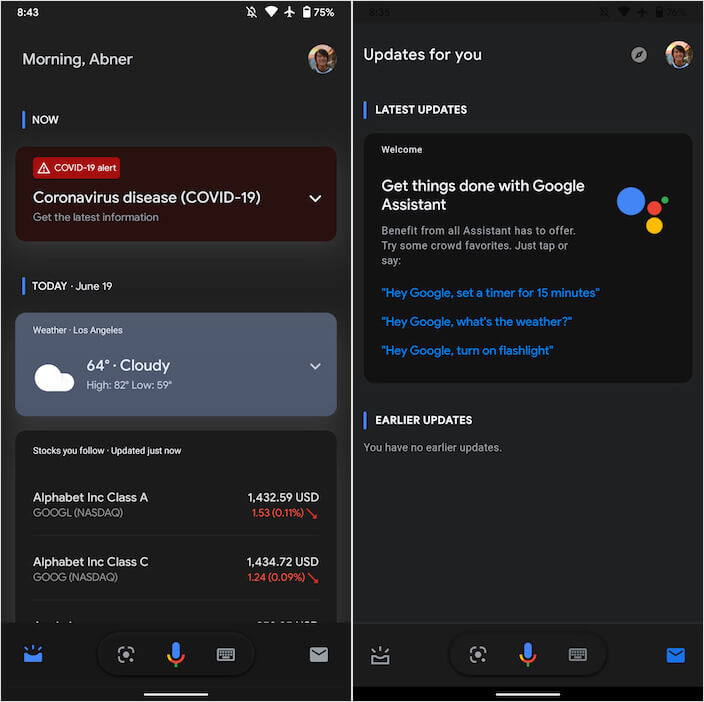Viewport: 704px width, 702px height.
Task: Go to Snapshot from the Updates screen
Action: tap(380, 655)
